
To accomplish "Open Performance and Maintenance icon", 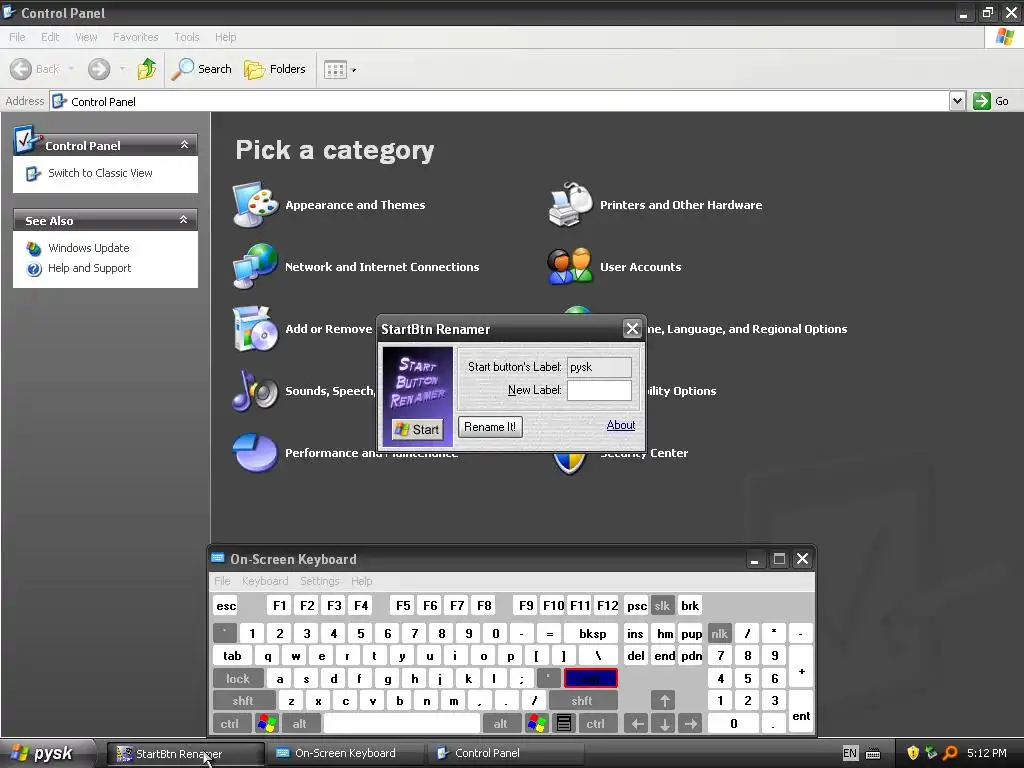I will 255,452.
